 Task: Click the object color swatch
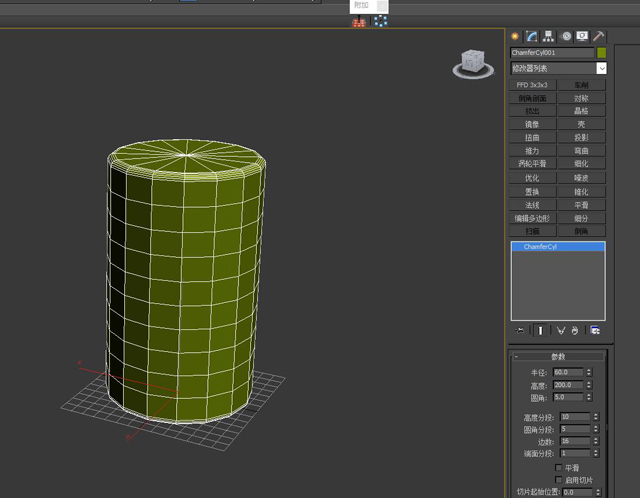coord(602,52)
